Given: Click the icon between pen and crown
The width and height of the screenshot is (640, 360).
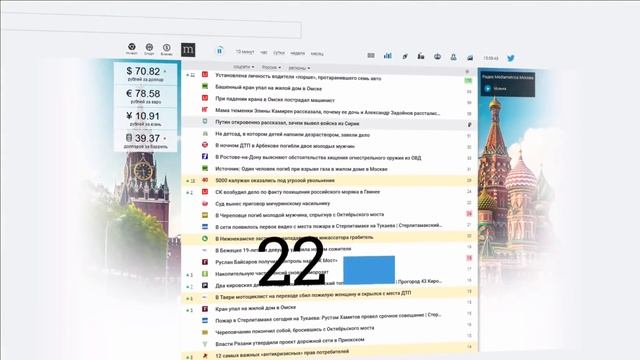Looking at the screenshot, I should click(420, 56).
